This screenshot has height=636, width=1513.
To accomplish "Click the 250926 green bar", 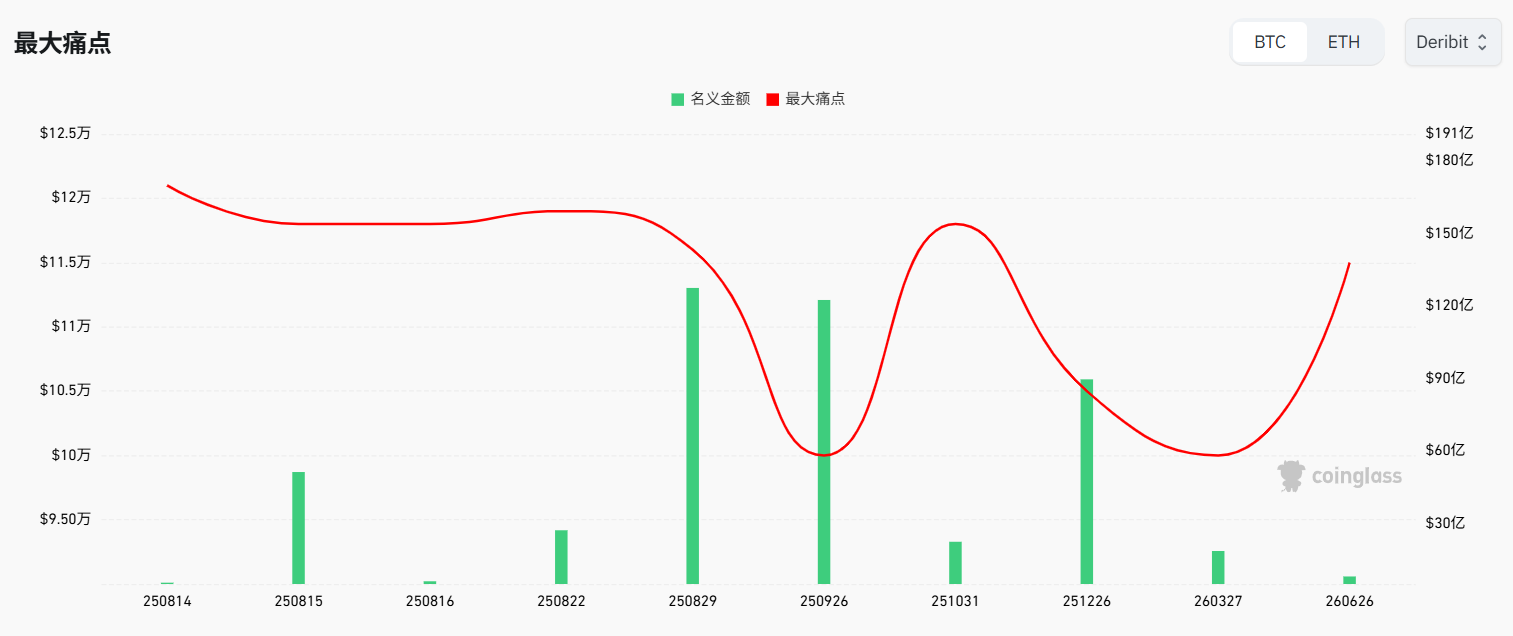I will [x=824, y=441].
